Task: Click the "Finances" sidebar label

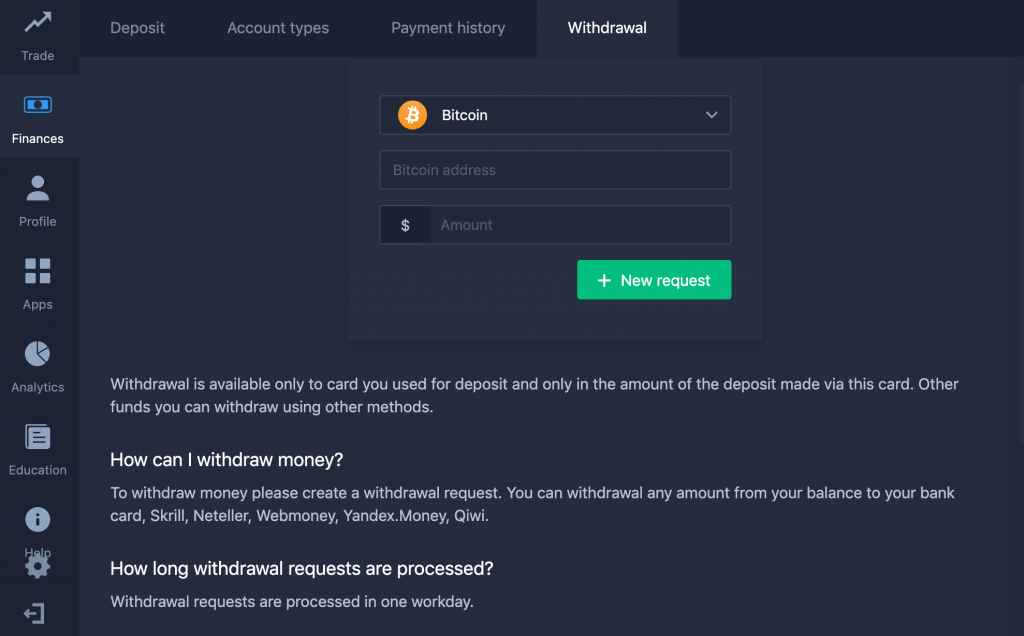Action: pyautogui.click(x=38, y=138)
